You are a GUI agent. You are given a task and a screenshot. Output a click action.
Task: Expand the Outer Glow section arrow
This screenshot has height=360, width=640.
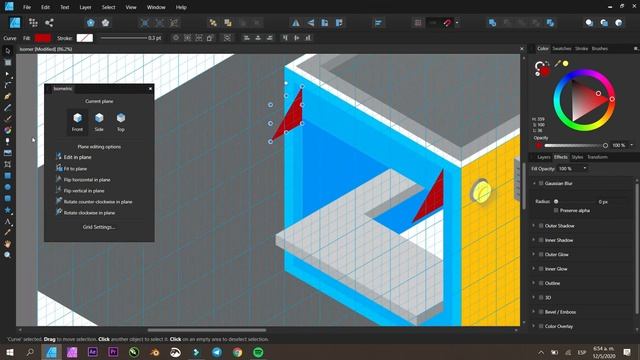(x=533, y=254)
